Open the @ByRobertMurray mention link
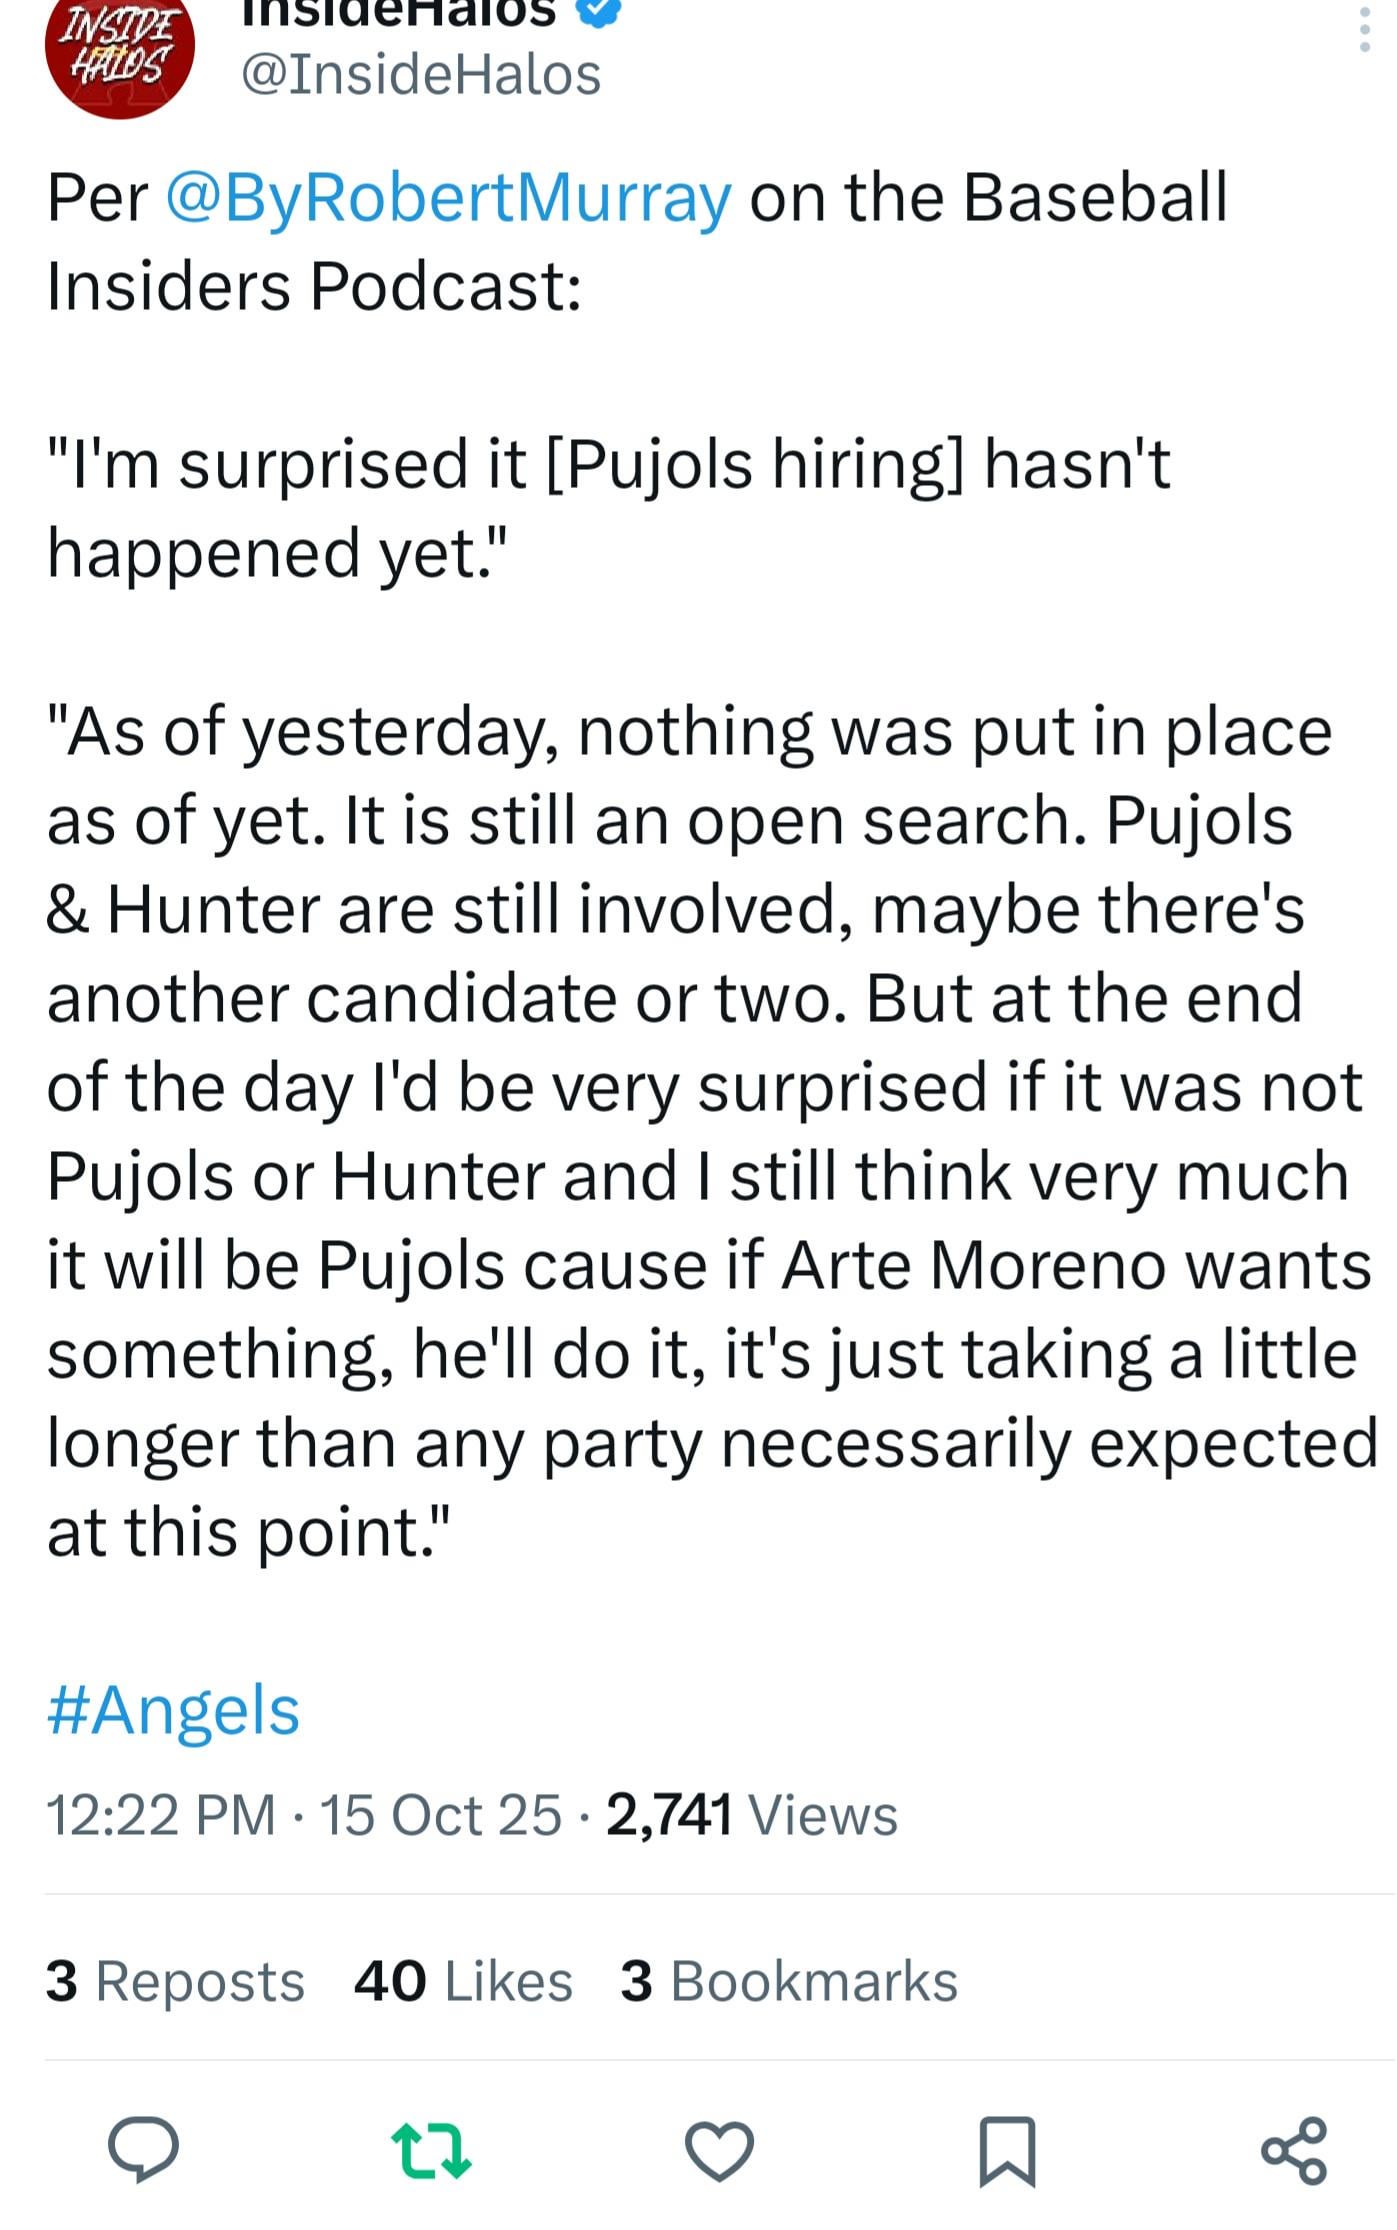 click(x=448, y=197)
